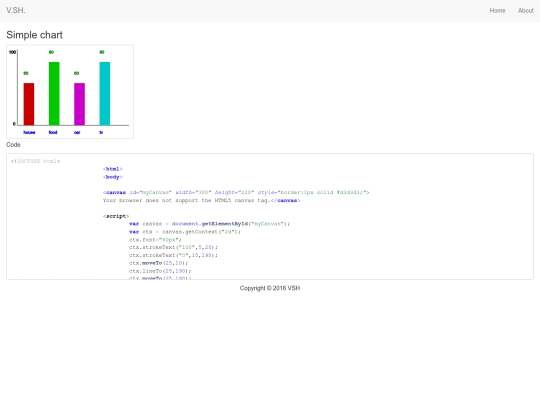
Task: Click the canvas myCanvas tag line
Action: [x=236, y=192]
